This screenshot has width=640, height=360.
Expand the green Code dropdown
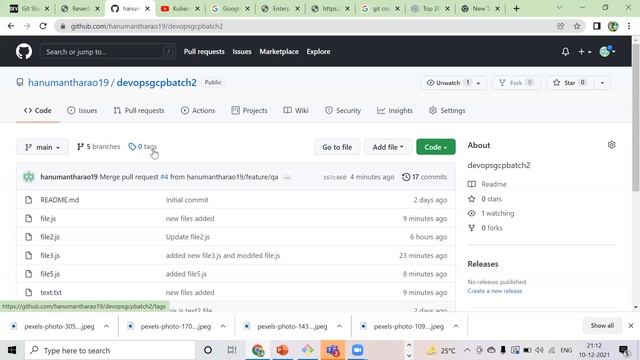click(436, 147)
